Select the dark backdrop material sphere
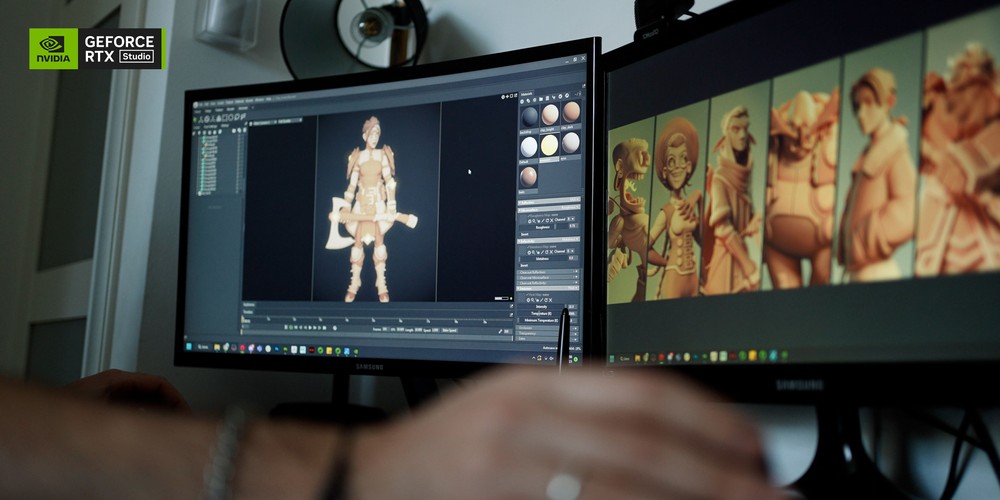Screen dimensions: 1000x500 [529, 117]
